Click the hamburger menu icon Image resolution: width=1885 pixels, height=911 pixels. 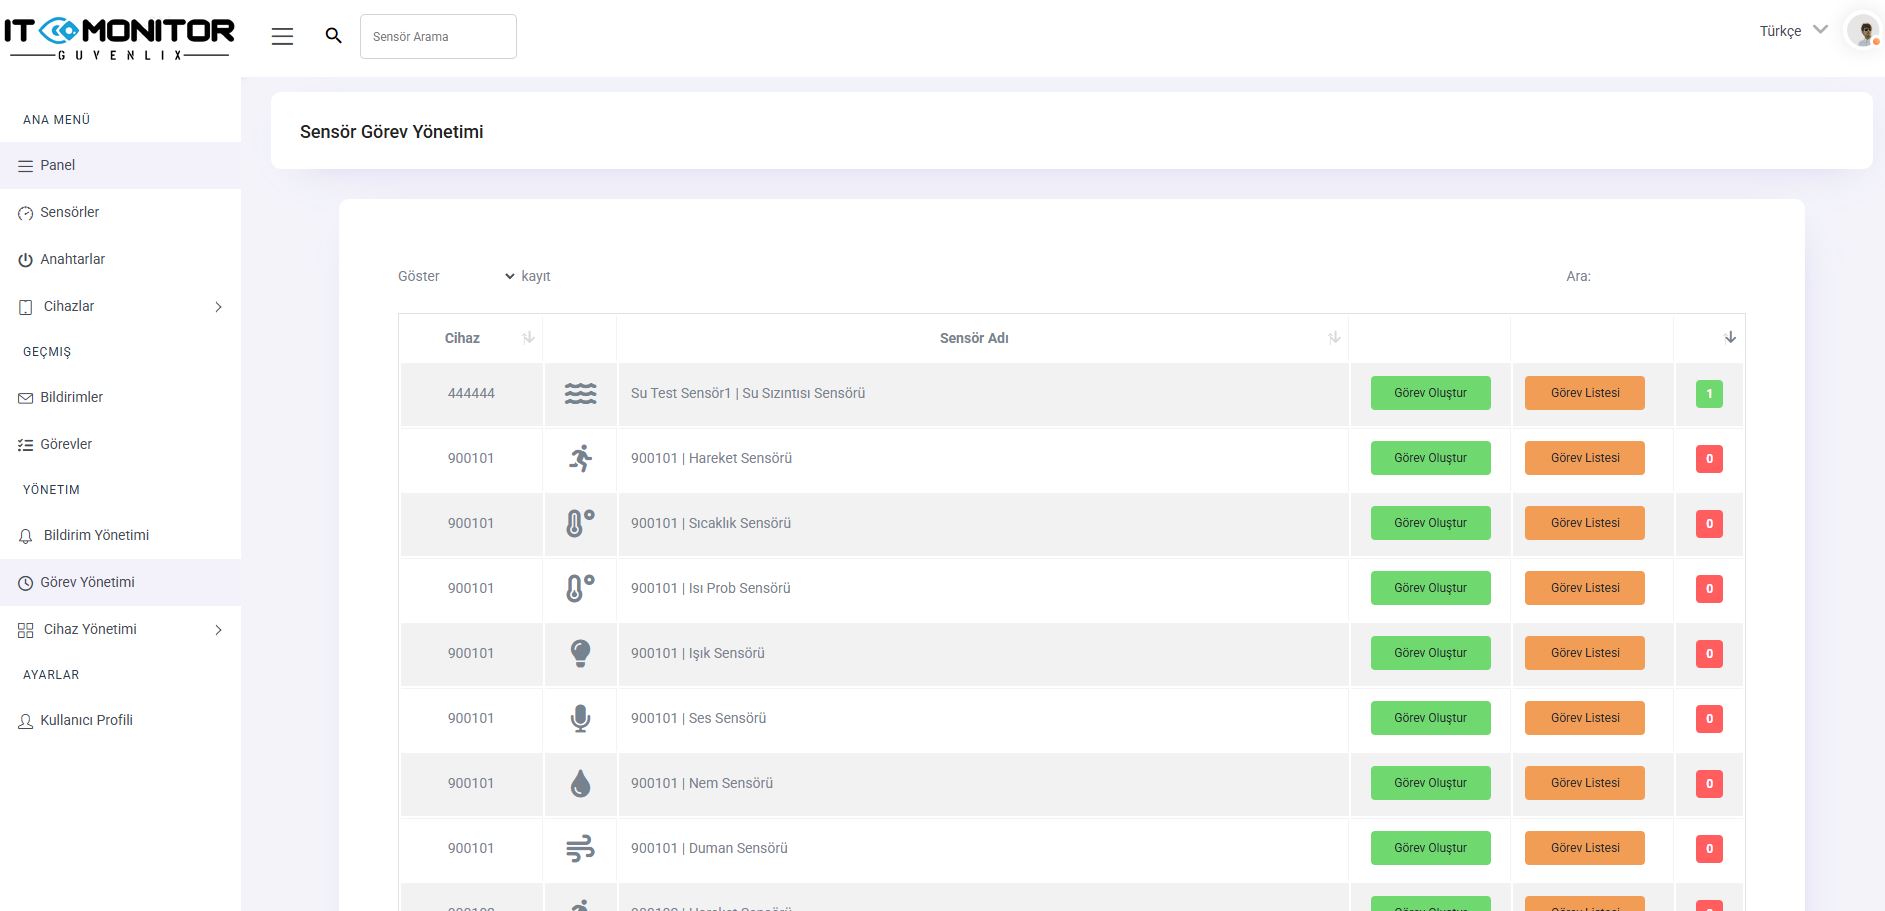(x=282, y=36)
